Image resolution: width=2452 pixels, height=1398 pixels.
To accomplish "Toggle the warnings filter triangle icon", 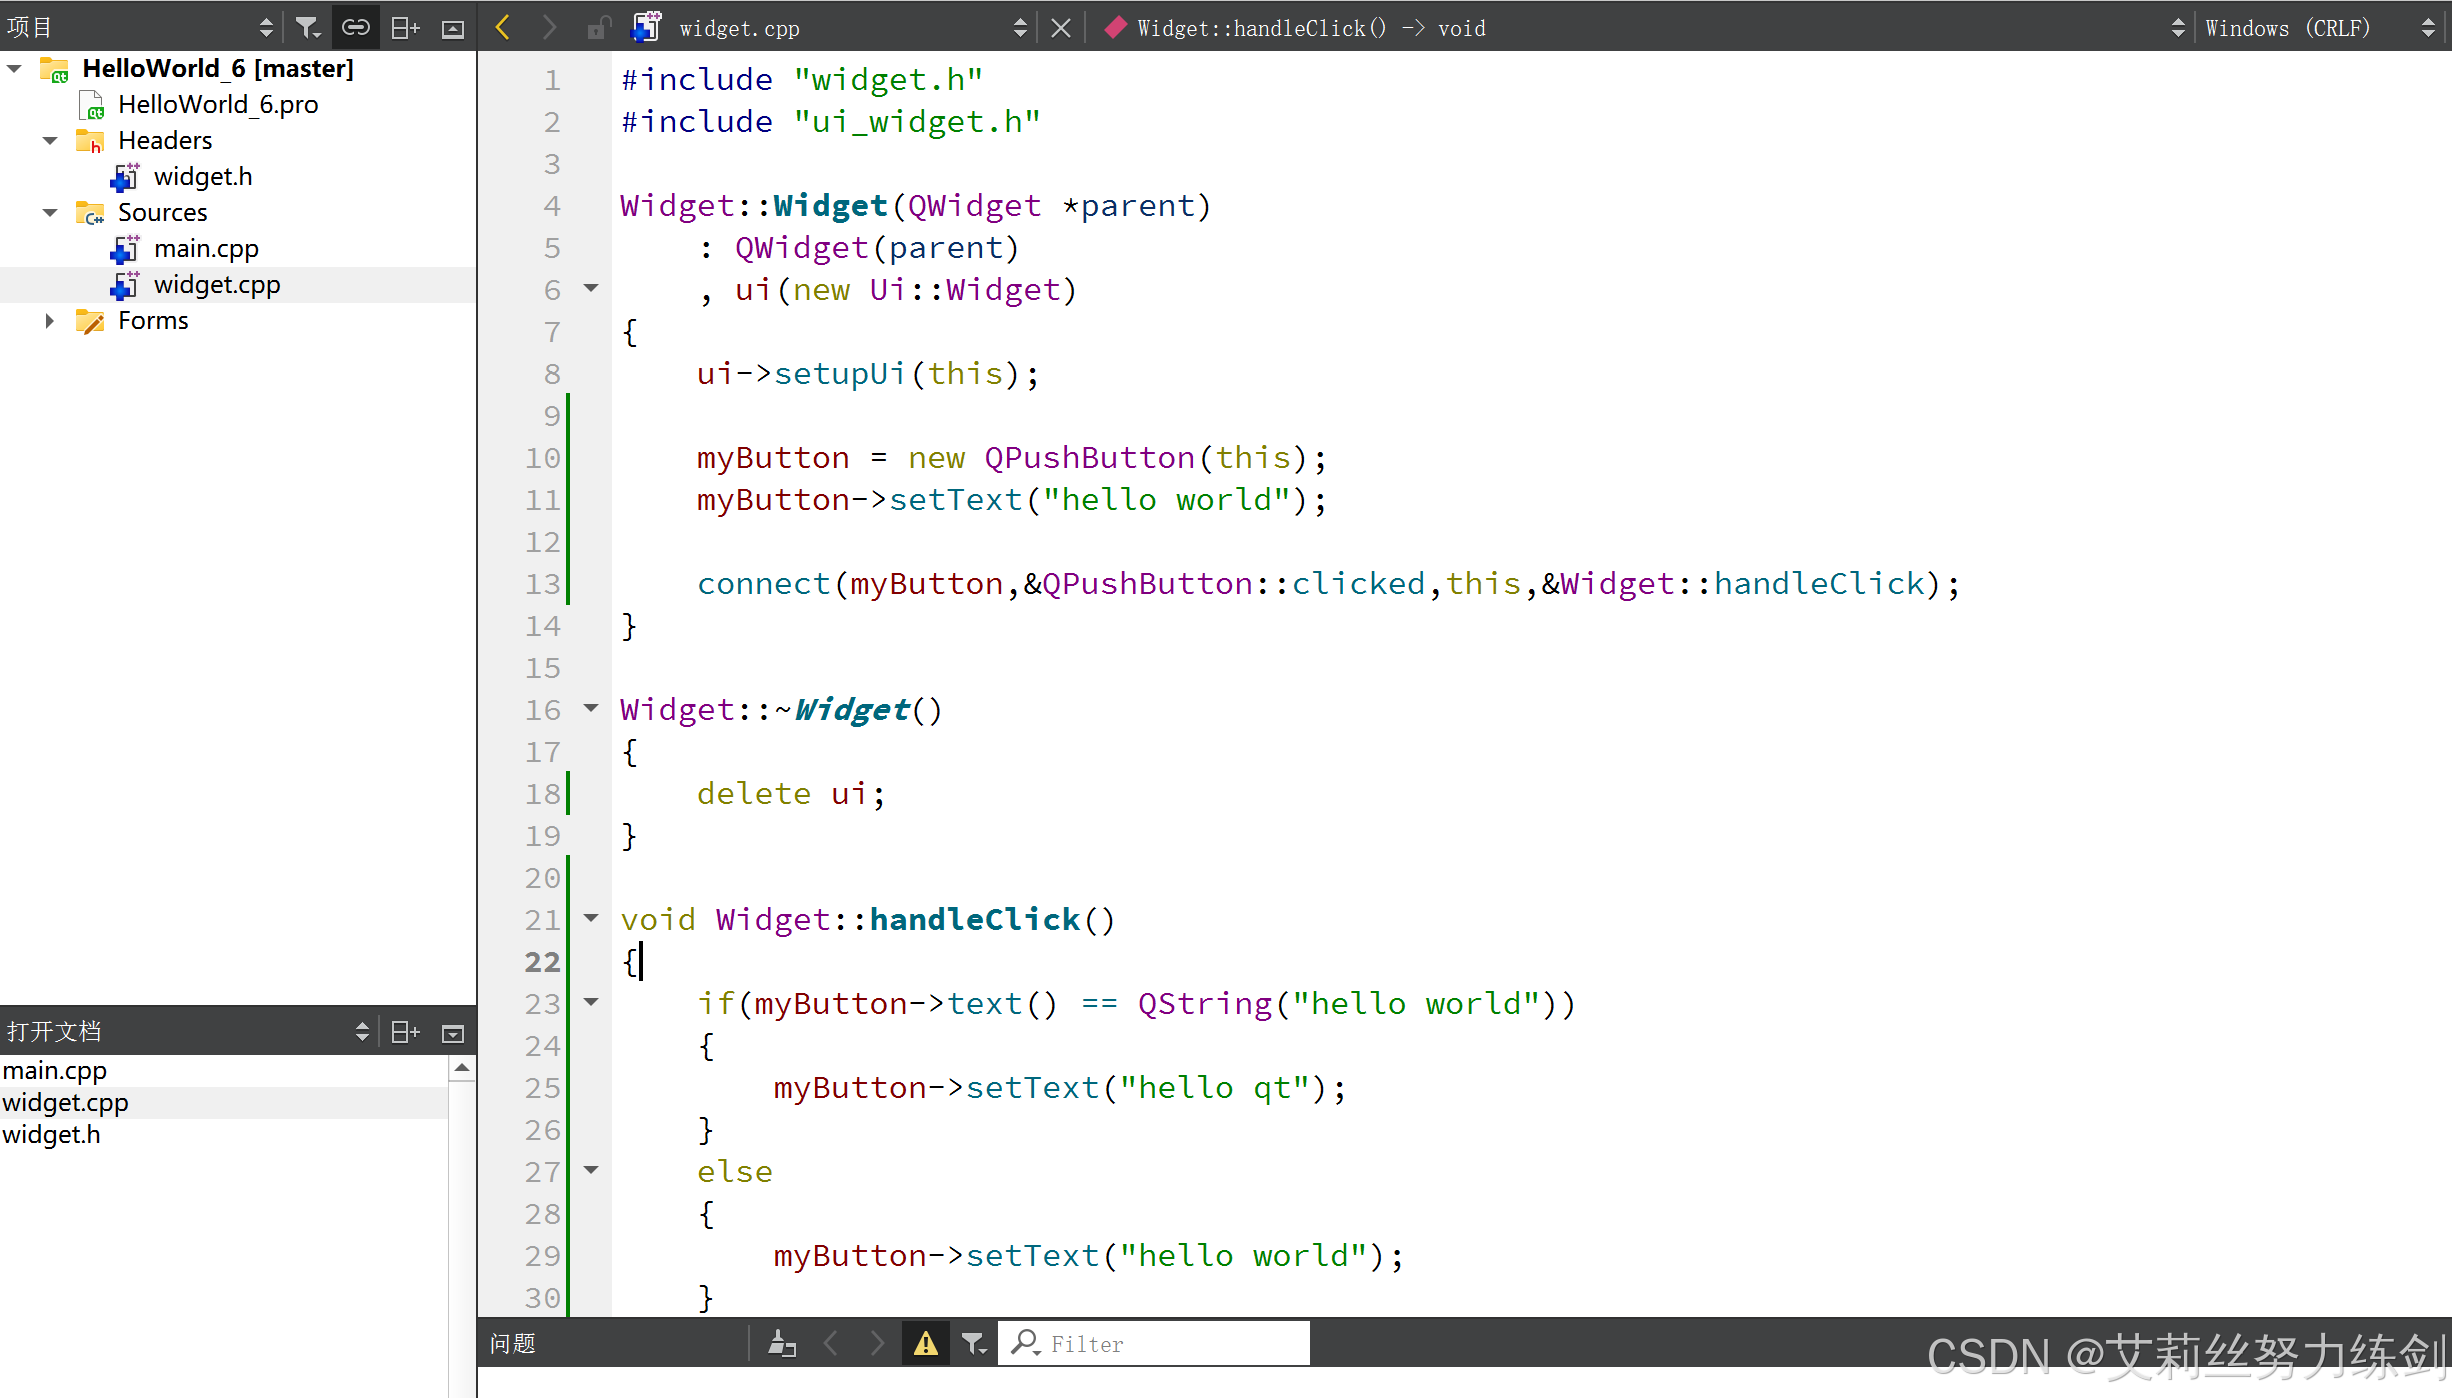I will coord(926,1343).
